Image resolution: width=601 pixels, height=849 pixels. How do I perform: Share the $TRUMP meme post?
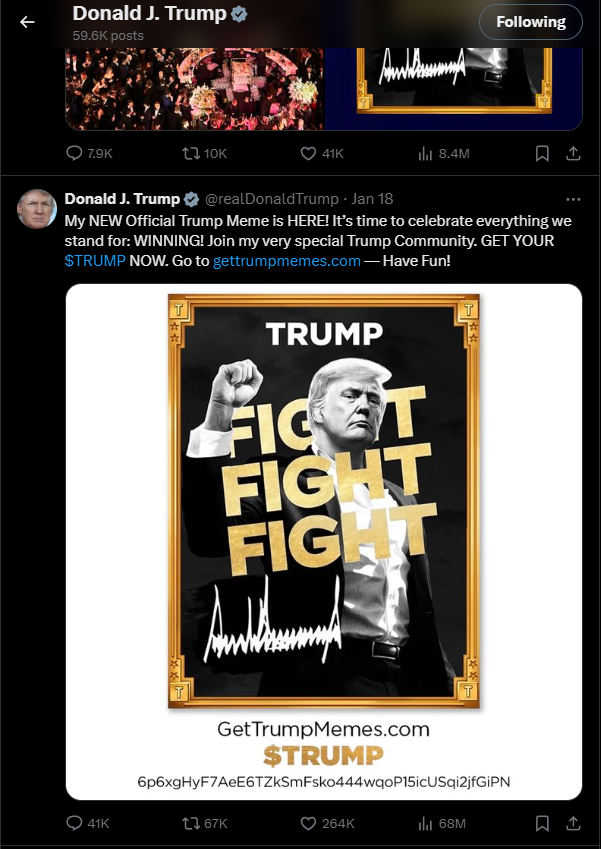click(x=573, y=823)
